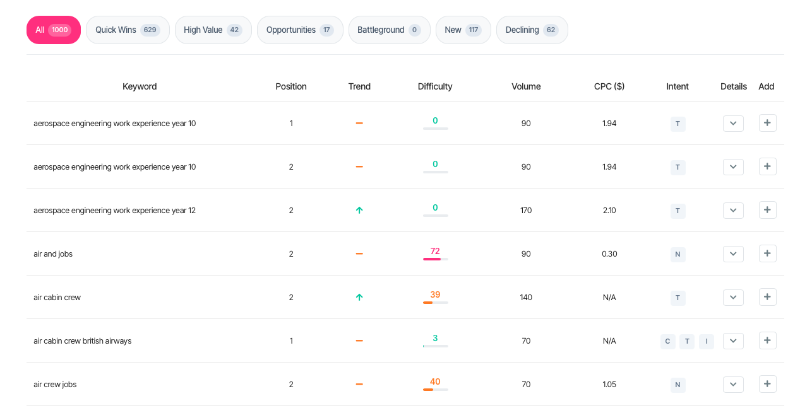
Task: Click plus icon for 'work experience year 12' row
Action: [767, 210]
